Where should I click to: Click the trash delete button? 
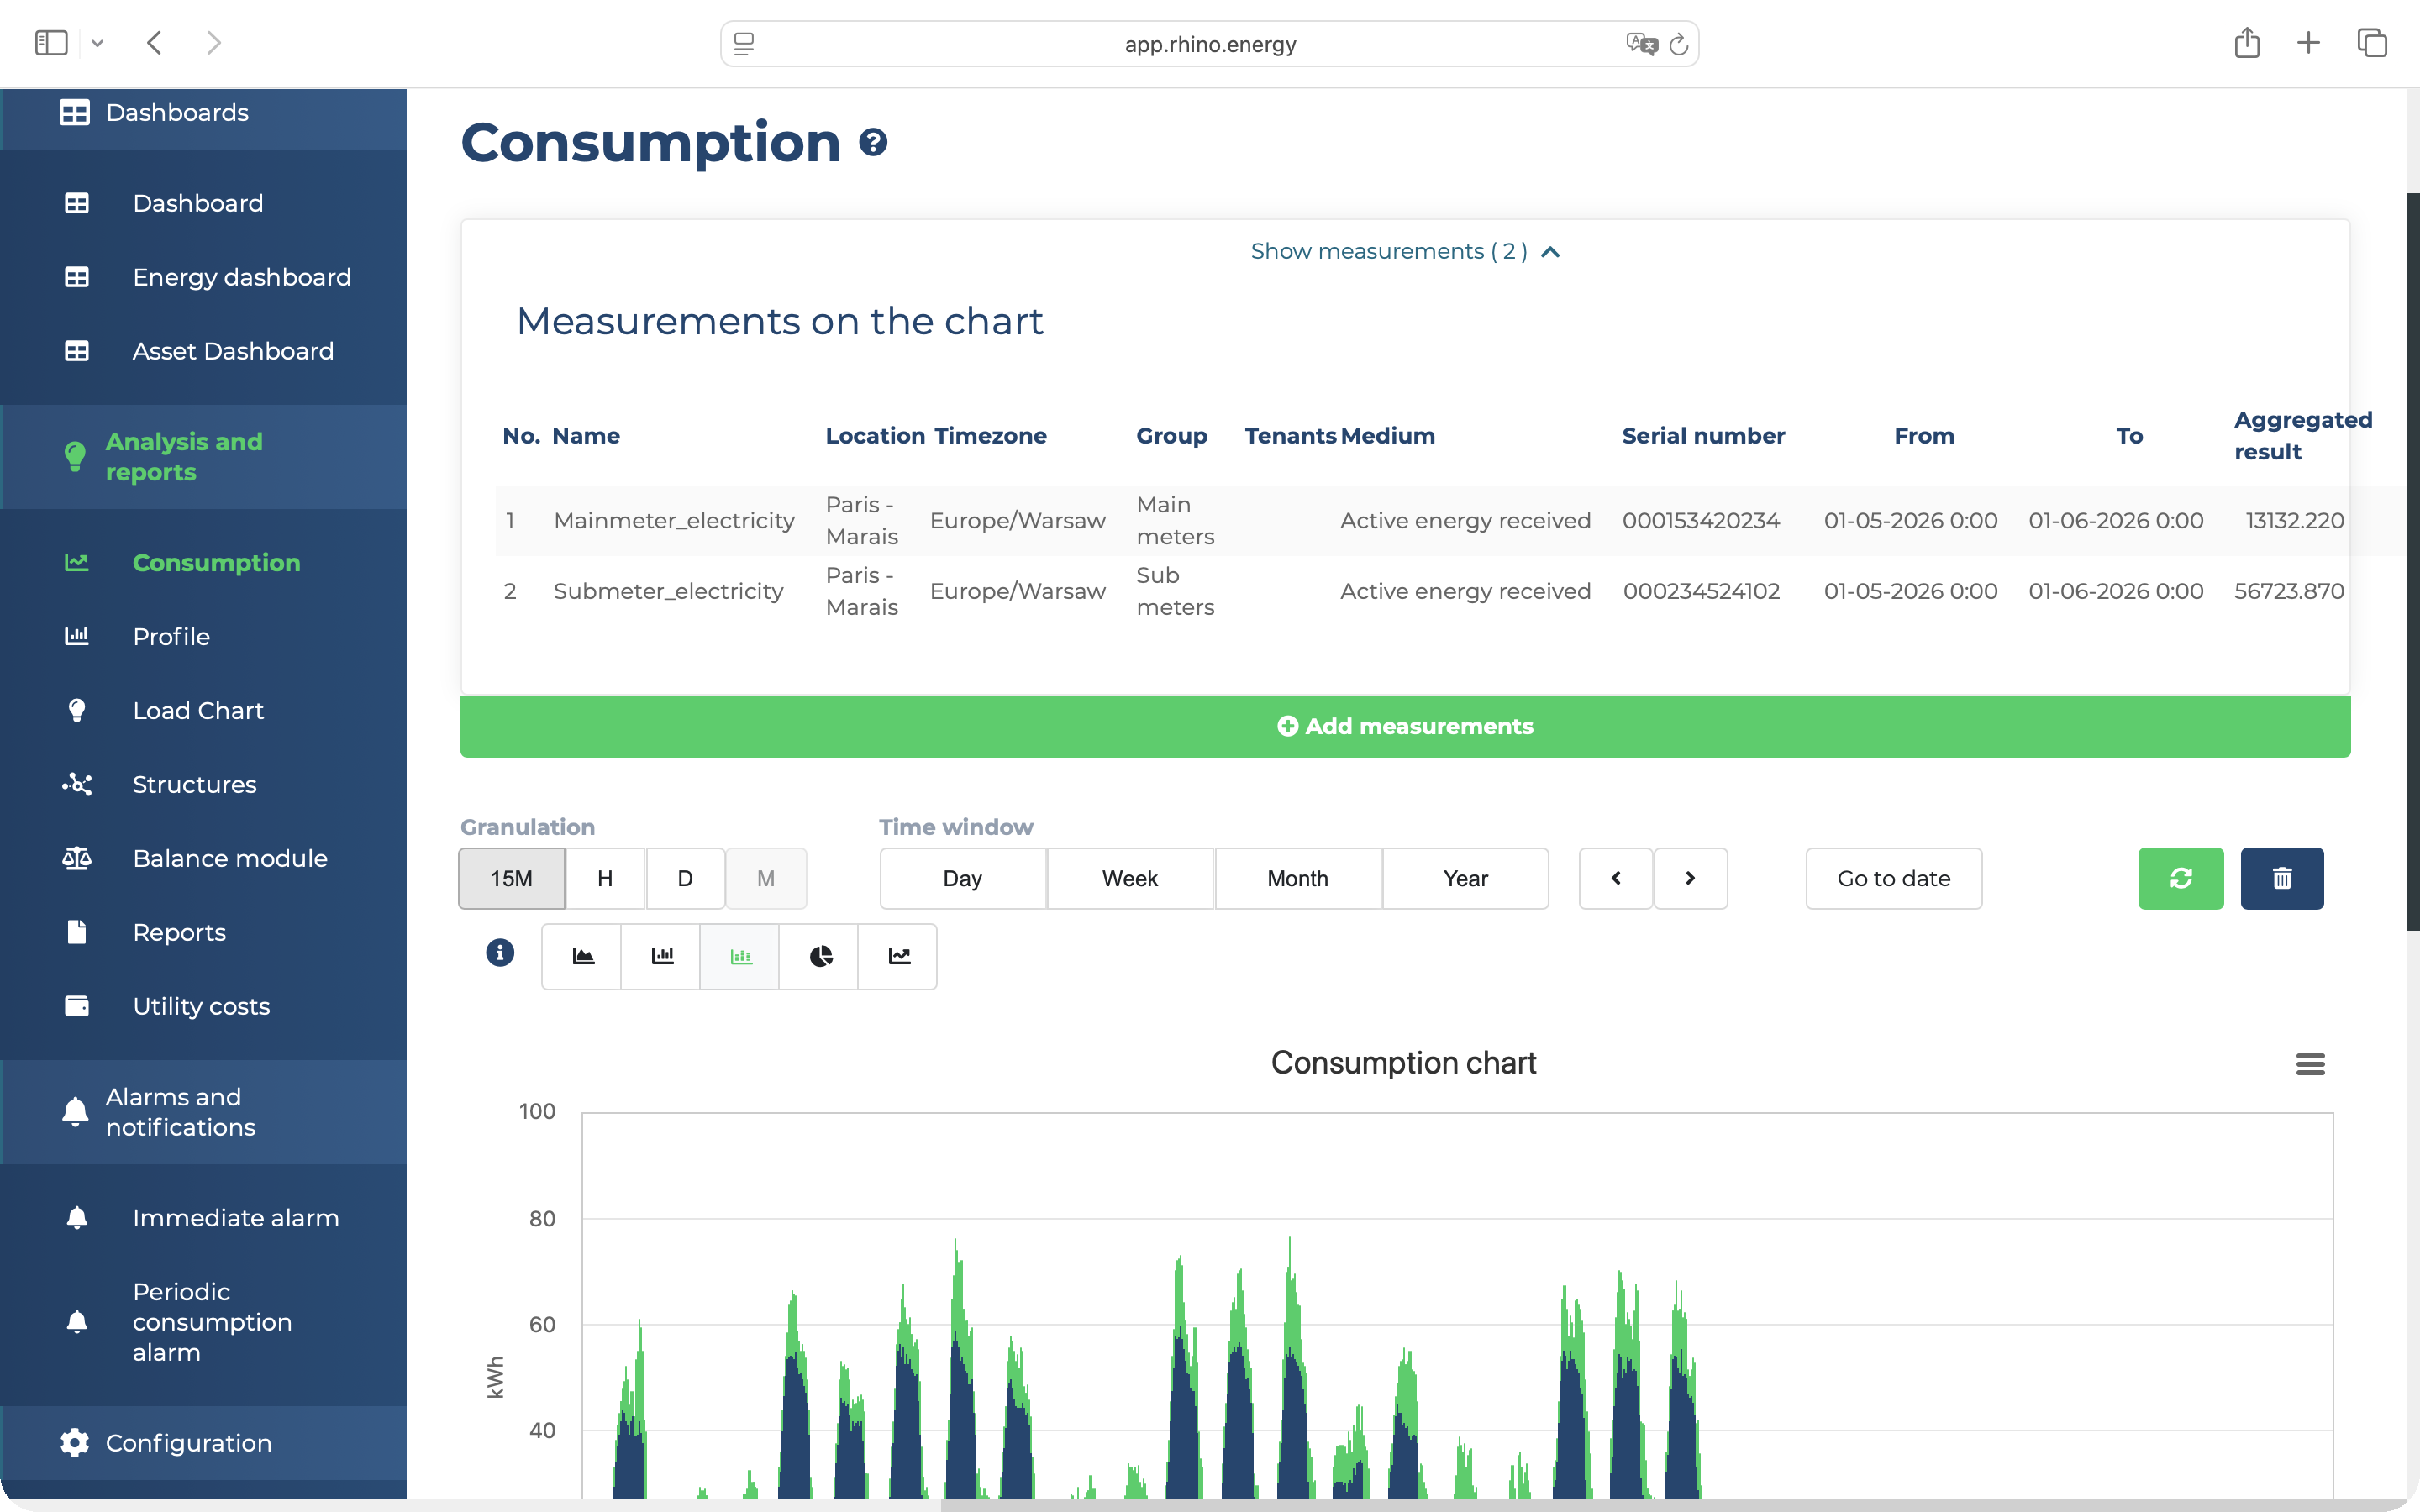point(2282,878)
